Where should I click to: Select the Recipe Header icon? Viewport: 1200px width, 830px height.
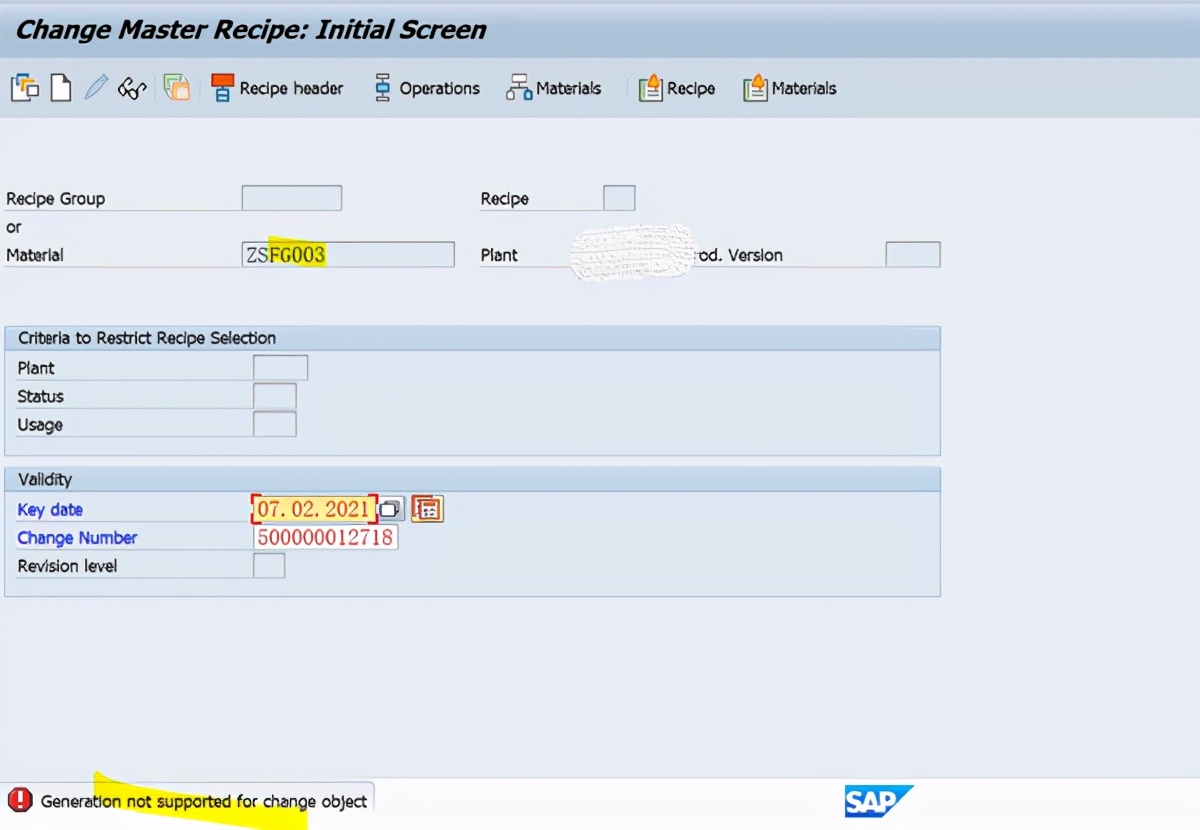[x=277, y=88]
